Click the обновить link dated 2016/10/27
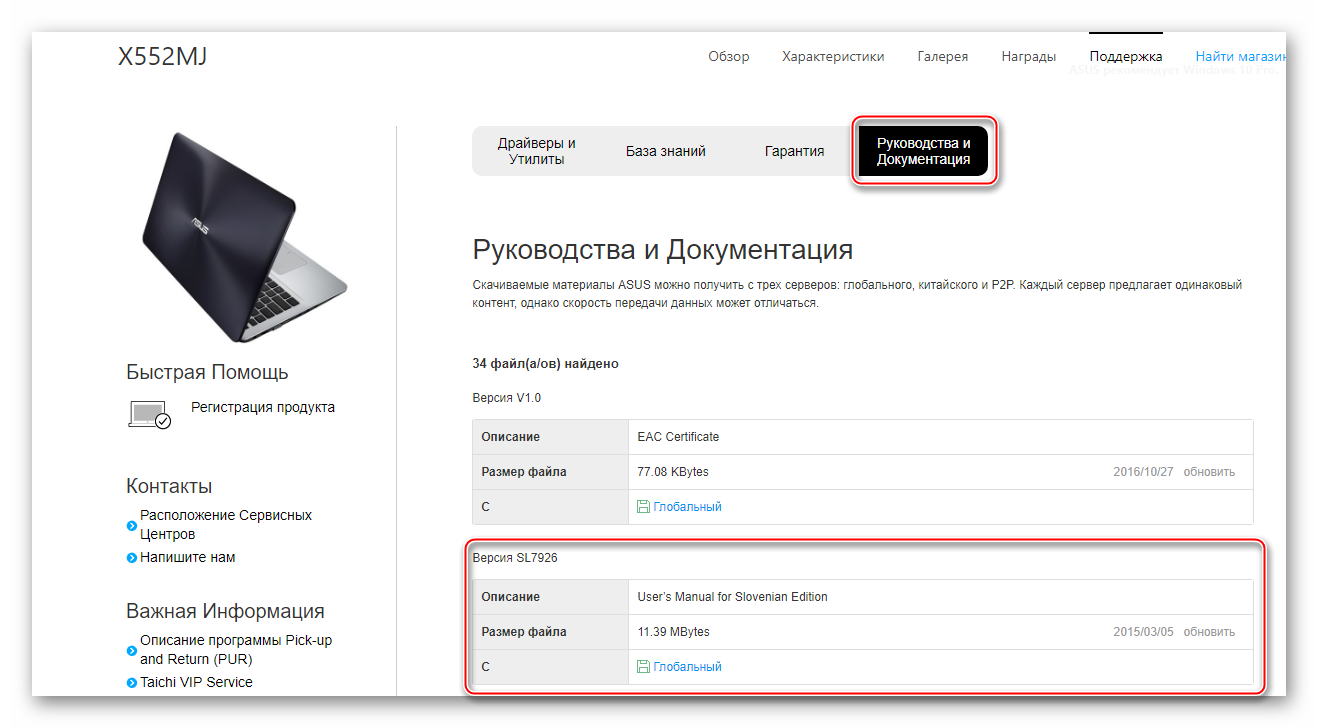 pos(1209,472)
